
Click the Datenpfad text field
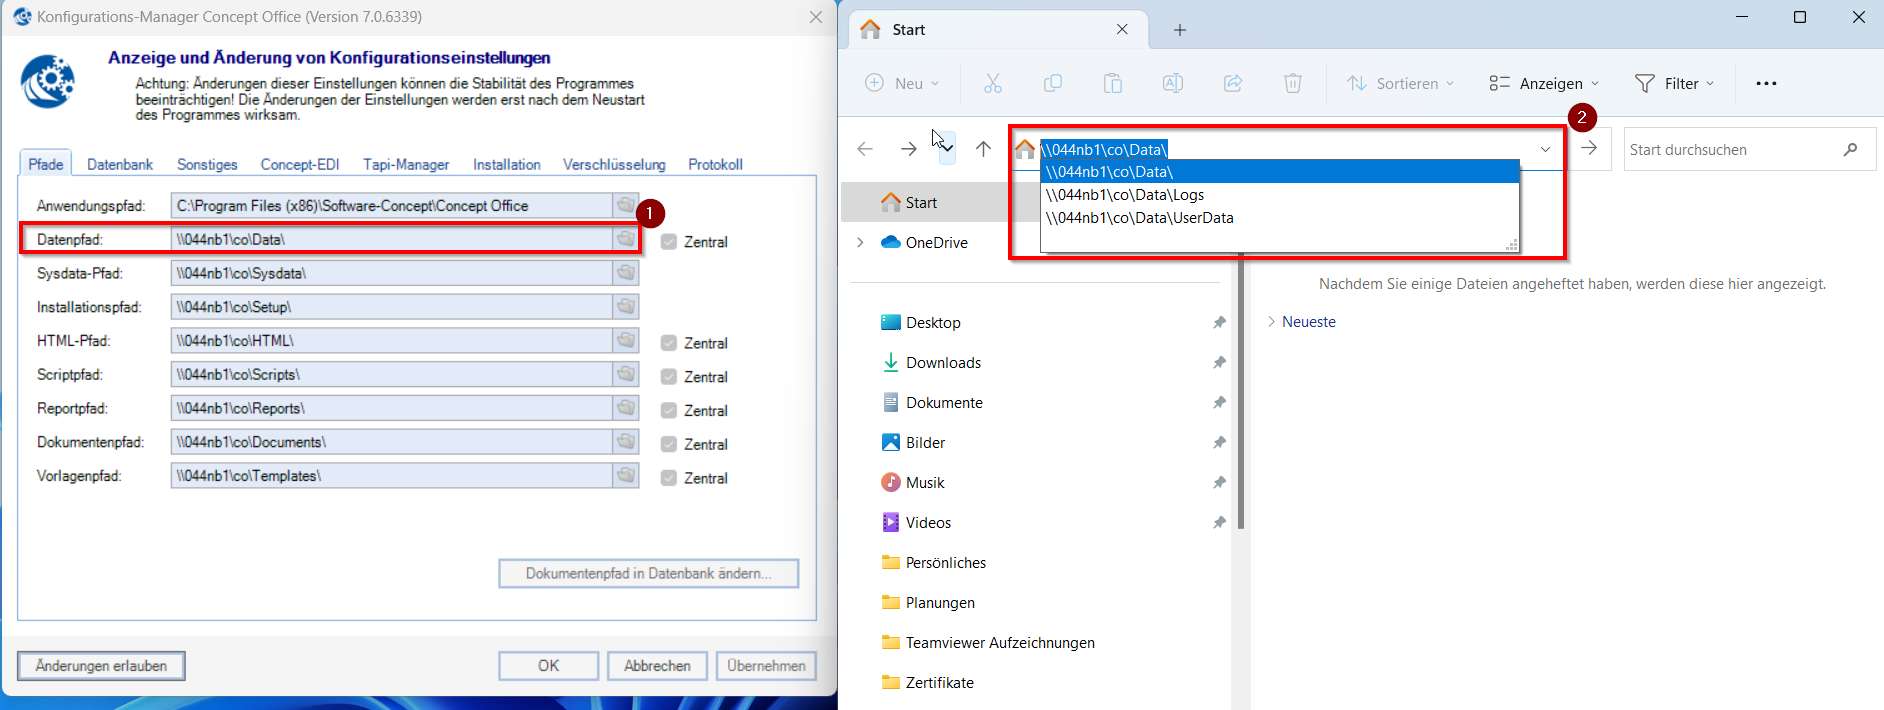[392, 239]
